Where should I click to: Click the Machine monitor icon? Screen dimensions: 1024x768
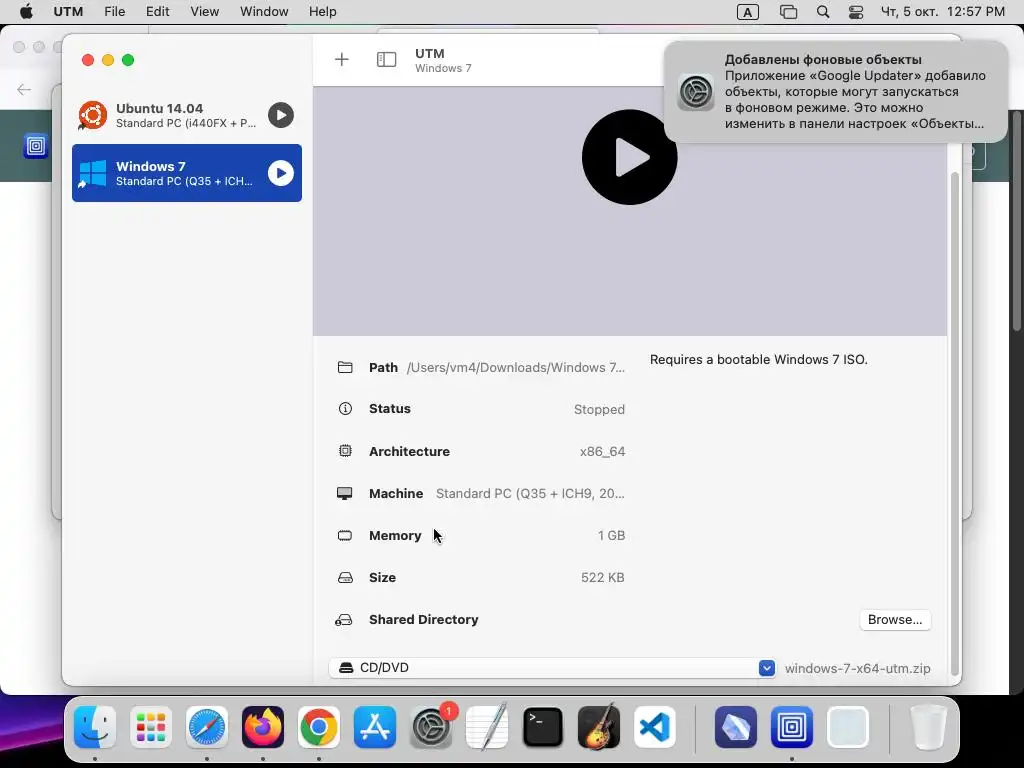click(345, 494)
